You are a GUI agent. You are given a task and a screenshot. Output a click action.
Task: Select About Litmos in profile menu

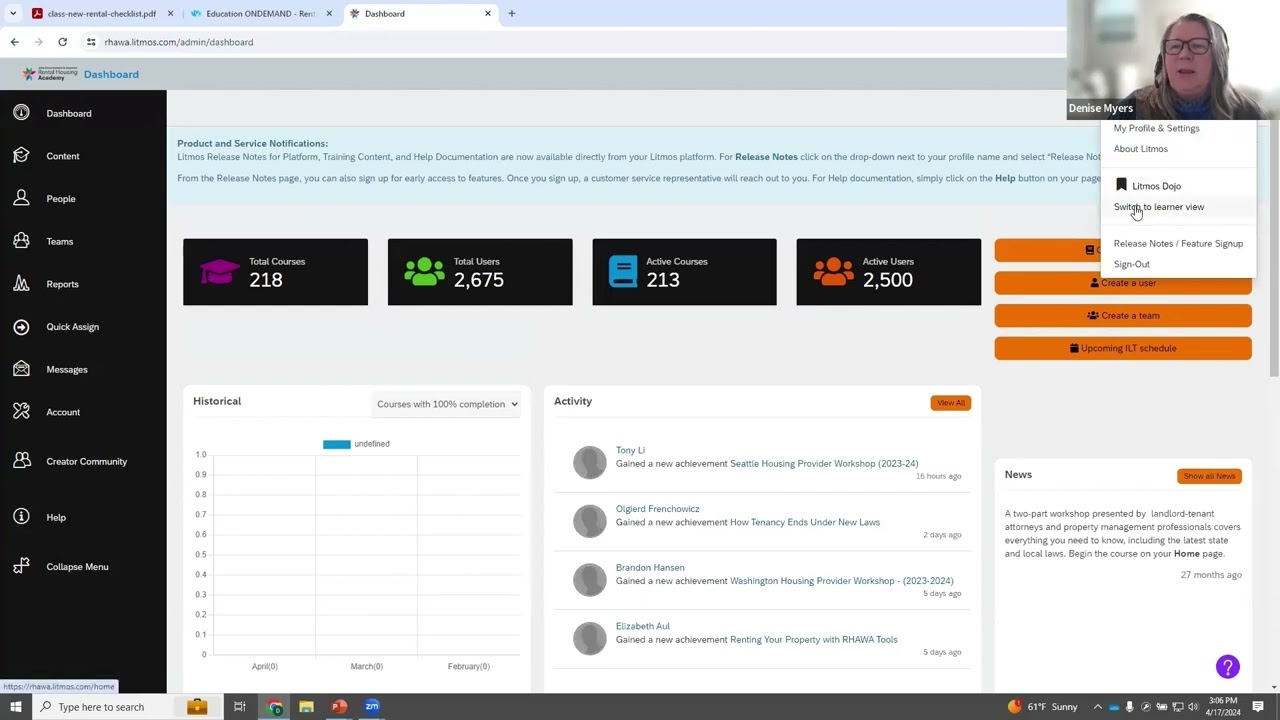tap(1140, 149)
